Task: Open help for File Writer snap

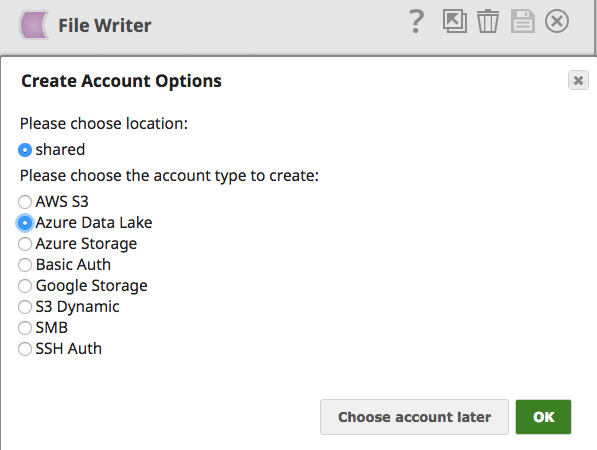Action: pyautogui.click(x=416, y=22)
